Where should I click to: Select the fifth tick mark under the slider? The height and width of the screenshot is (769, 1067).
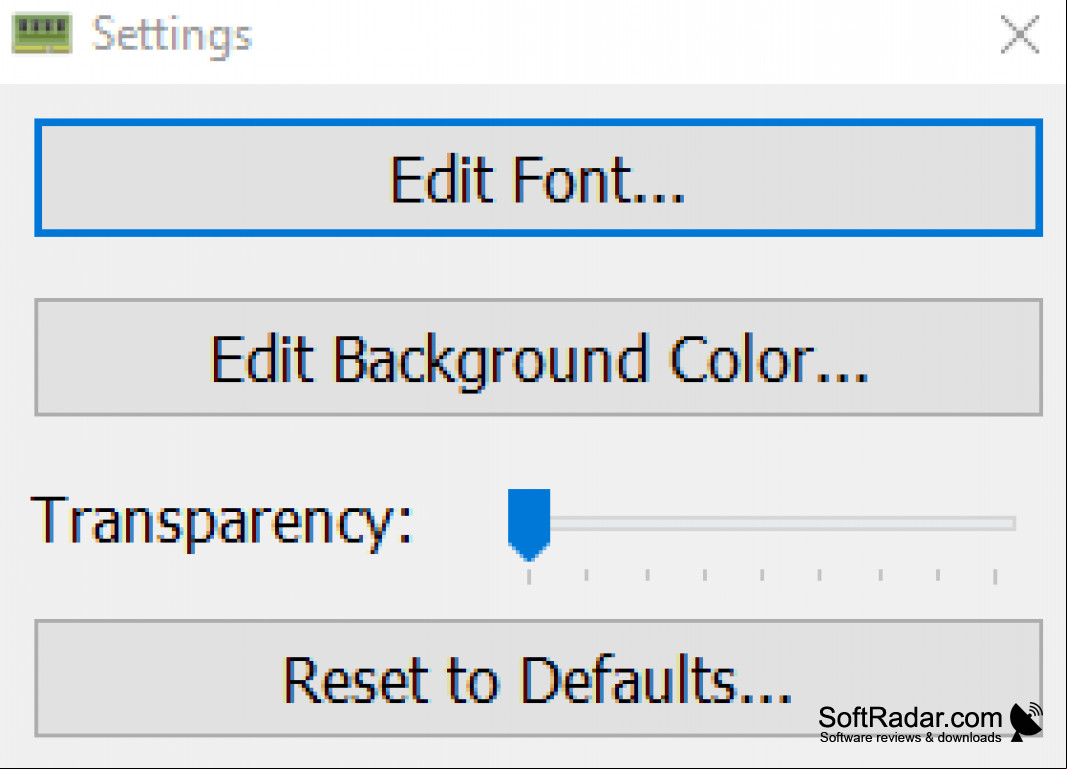762,575
